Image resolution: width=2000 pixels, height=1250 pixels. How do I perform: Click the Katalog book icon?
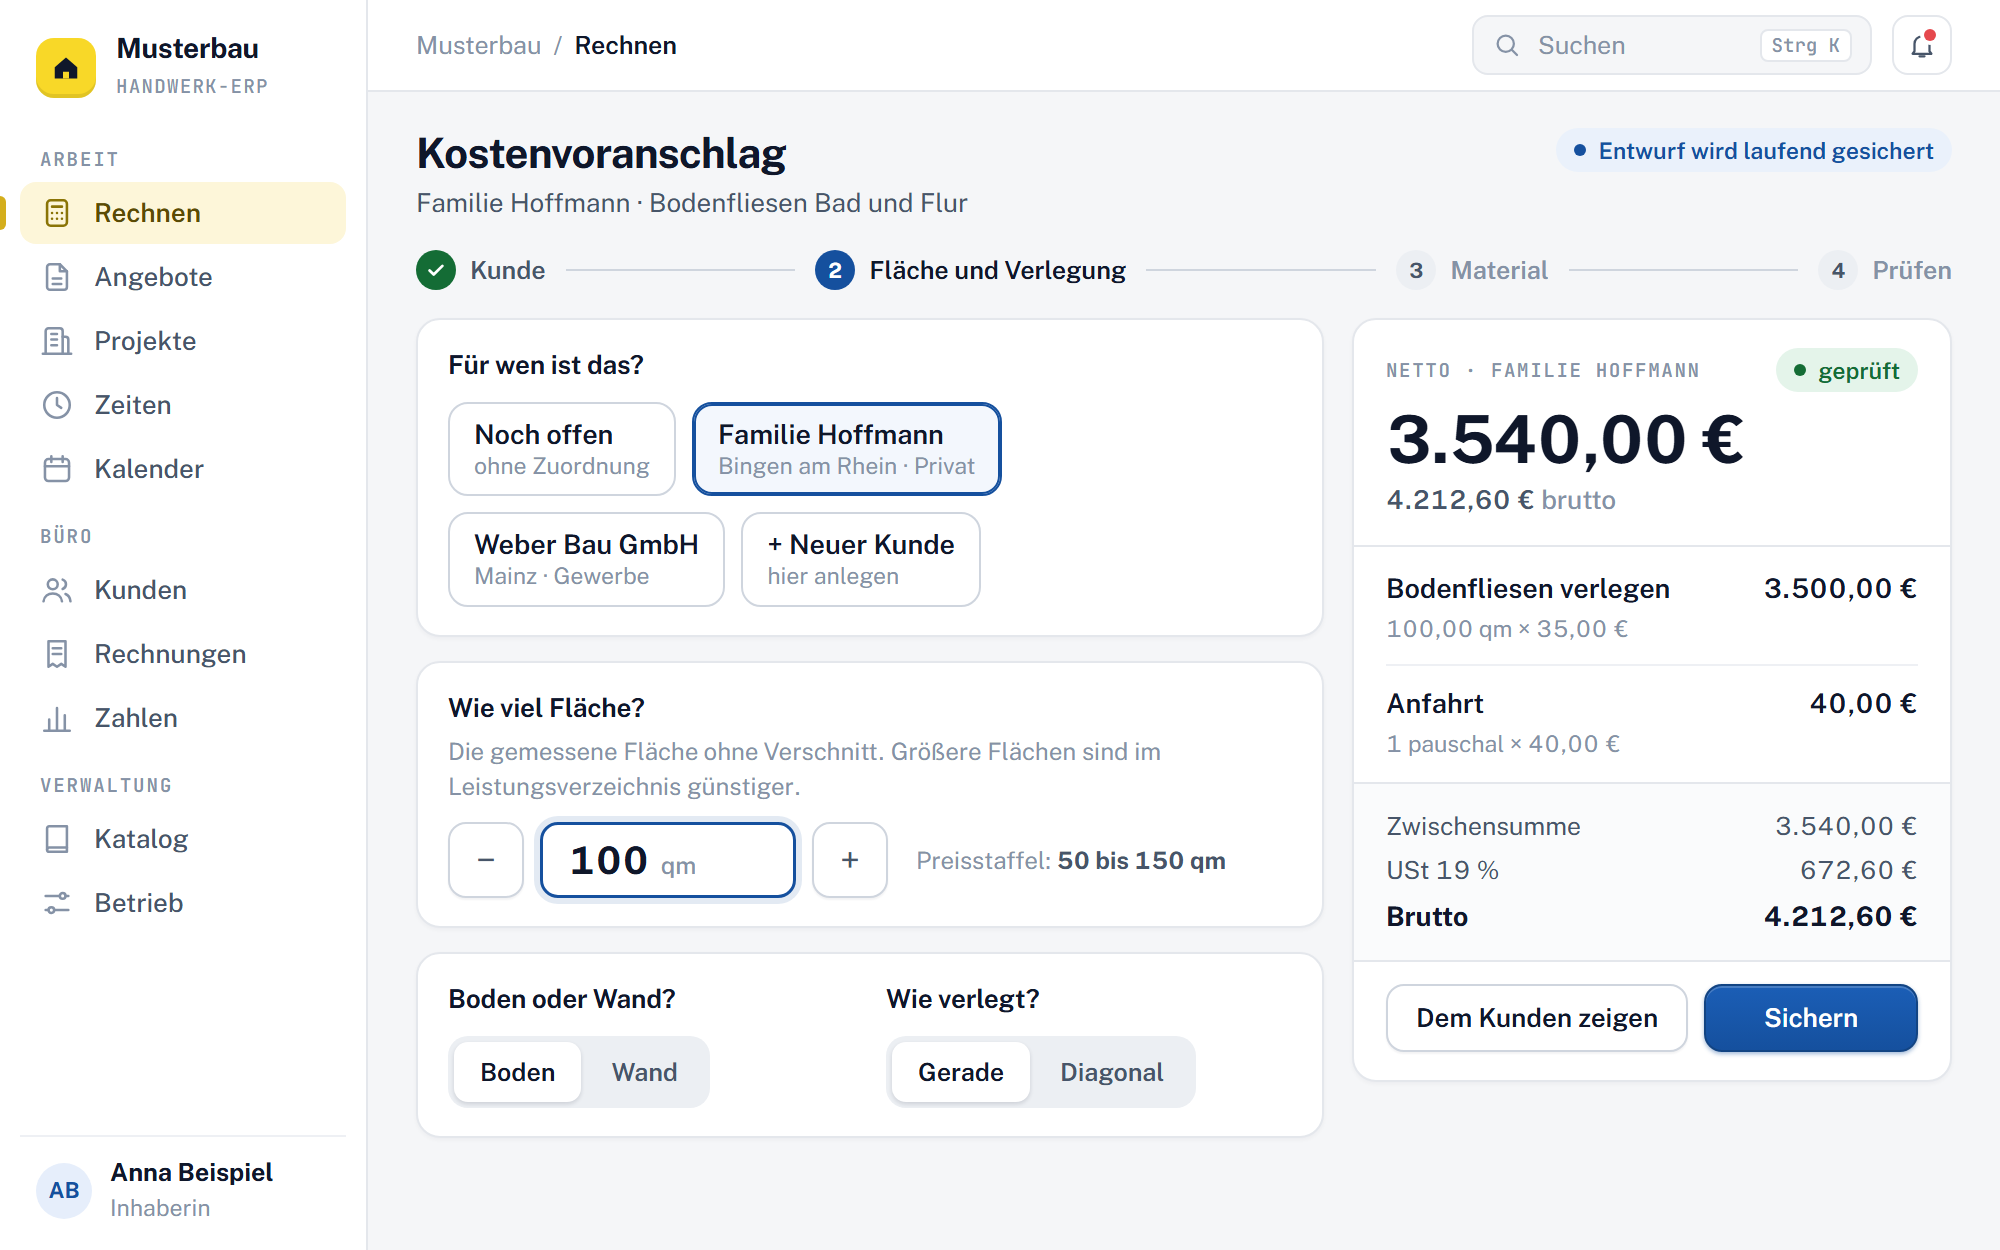[x=57, y=839]
